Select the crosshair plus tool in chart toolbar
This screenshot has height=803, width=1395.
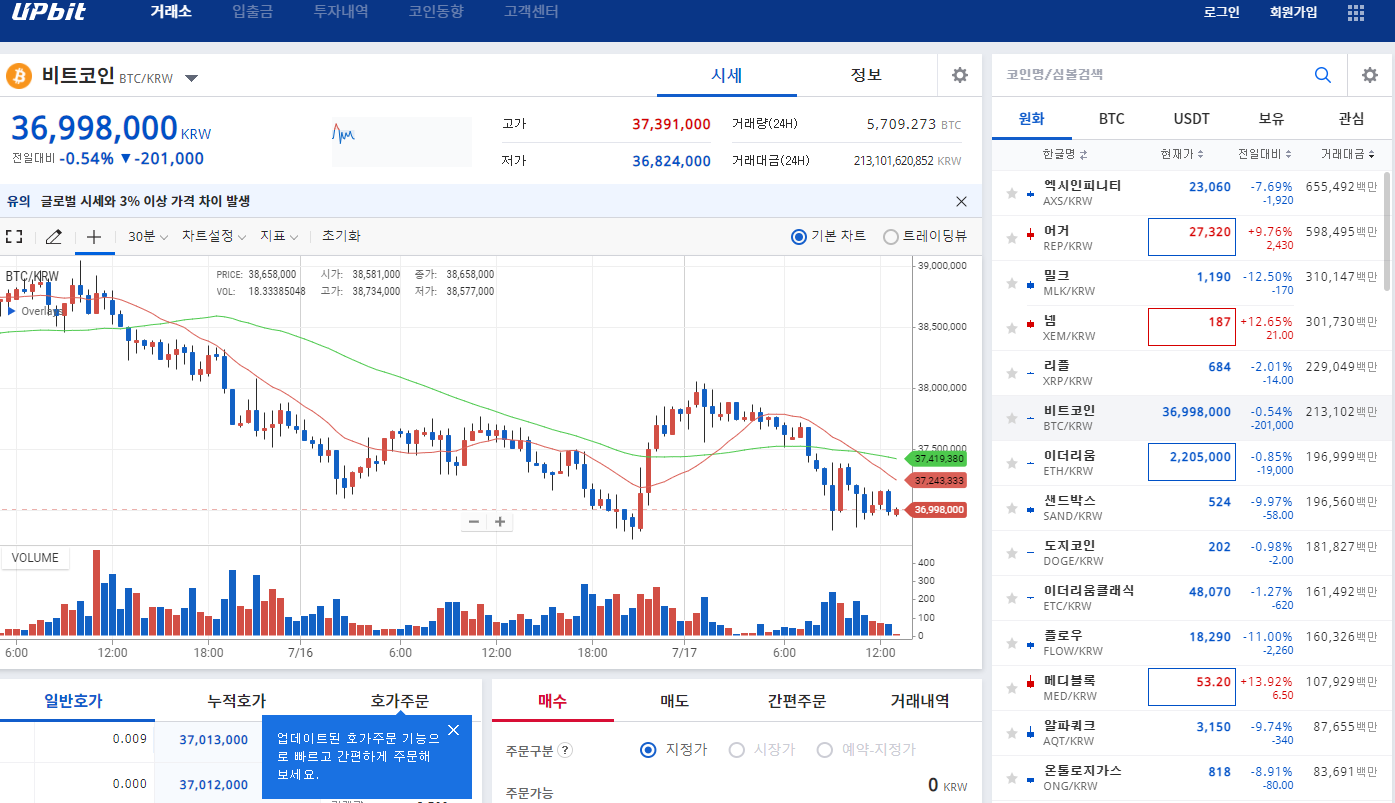point(94,237)
